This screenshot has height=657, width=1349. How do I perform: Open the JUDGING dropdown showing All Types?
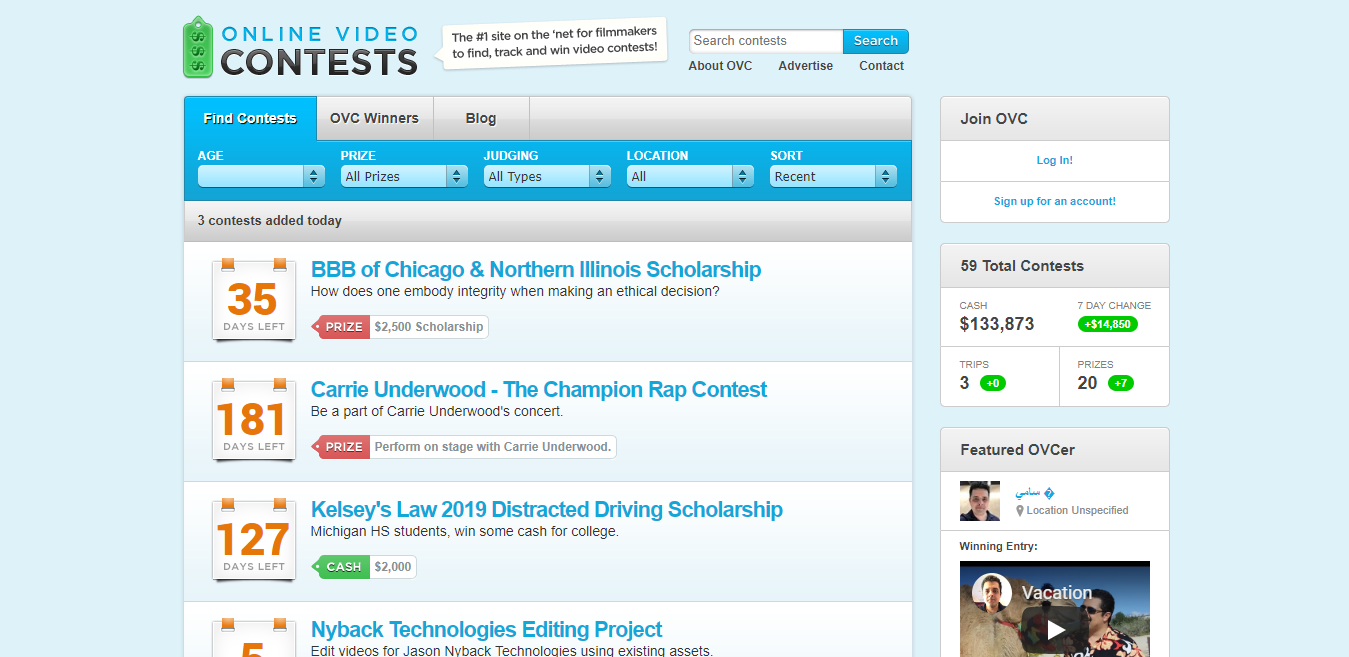coord(547,176)
